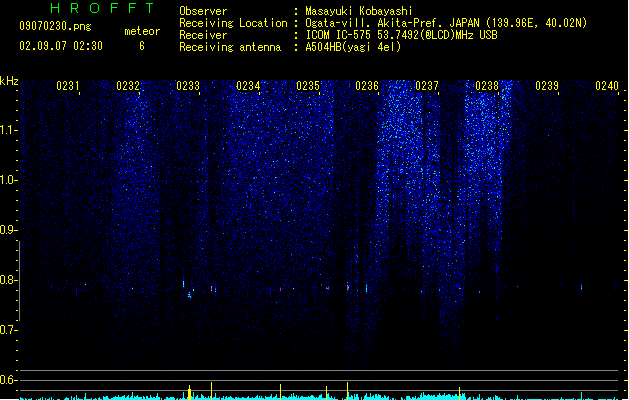Image resolution: width=629 pixels, height=400 pixels.
Task: Click observer name Masayuki Kobayashi
Action: click(359, 11)
